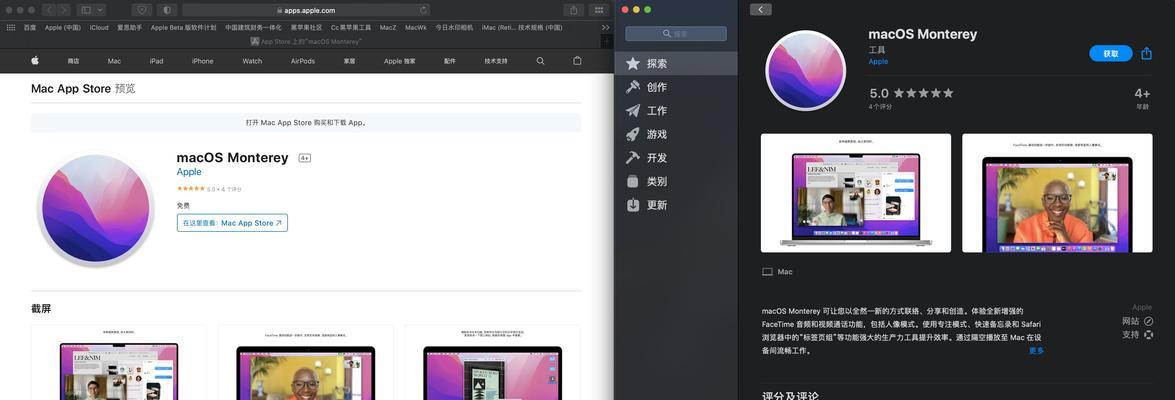Click 在这里查看: Mac App Store button
1175x400 pixels.
point(232,222)
